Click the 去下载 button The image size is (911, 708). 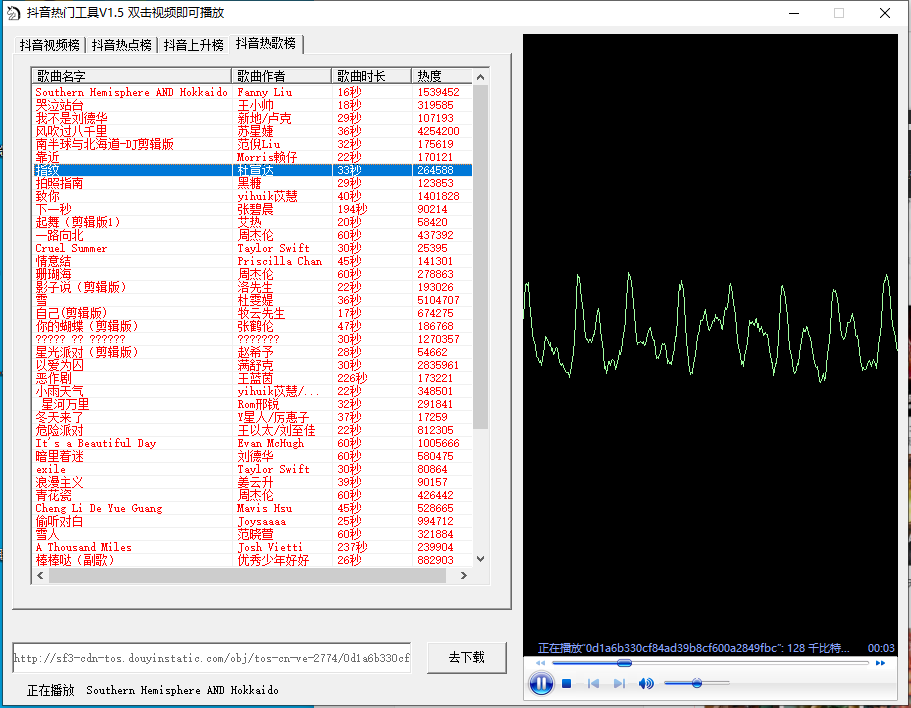[x=467, y=657]
